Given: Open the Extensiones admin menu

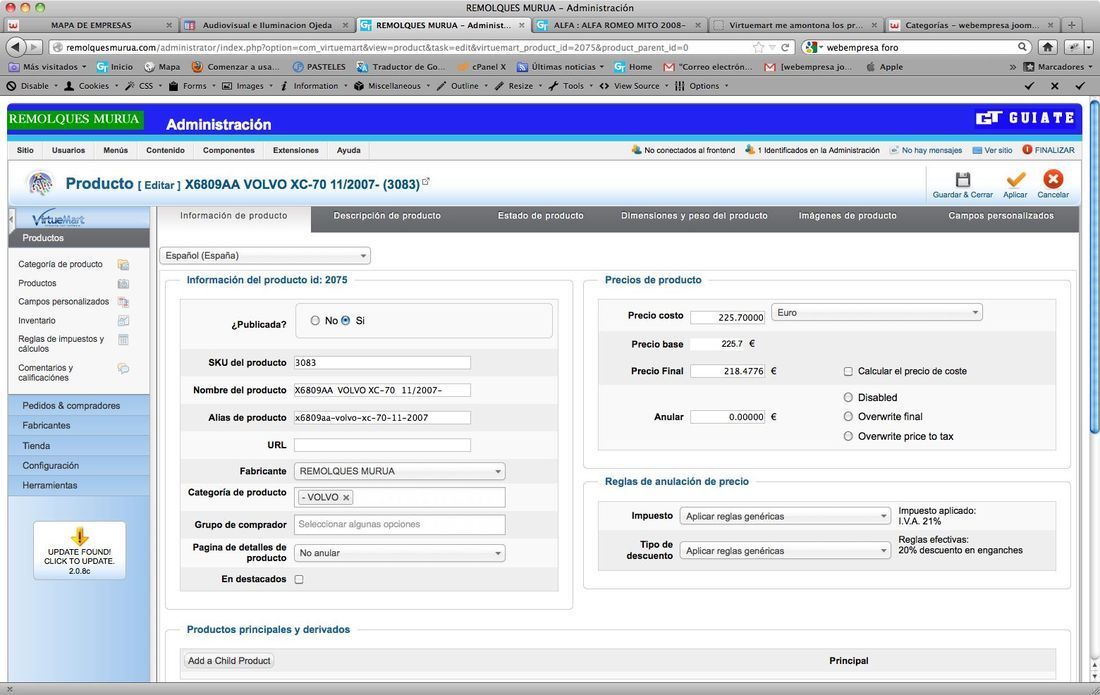Looking at the screenshot, I should coord(295,150).
